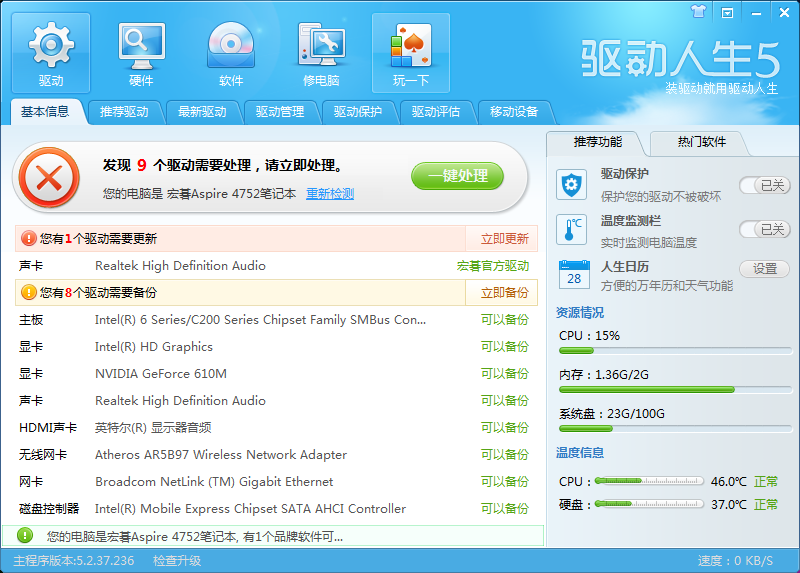The image size is (800, 573).
Task: Select the Intel 6 Series SMBus chipset text
Action: pyautogui.click(x=260, y=320)
